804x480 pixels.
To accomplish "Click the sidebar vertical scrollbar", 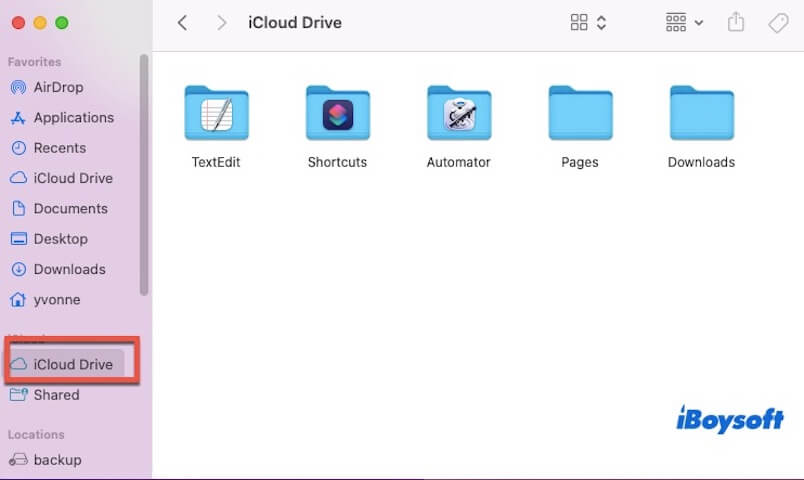I will point(144,175).
